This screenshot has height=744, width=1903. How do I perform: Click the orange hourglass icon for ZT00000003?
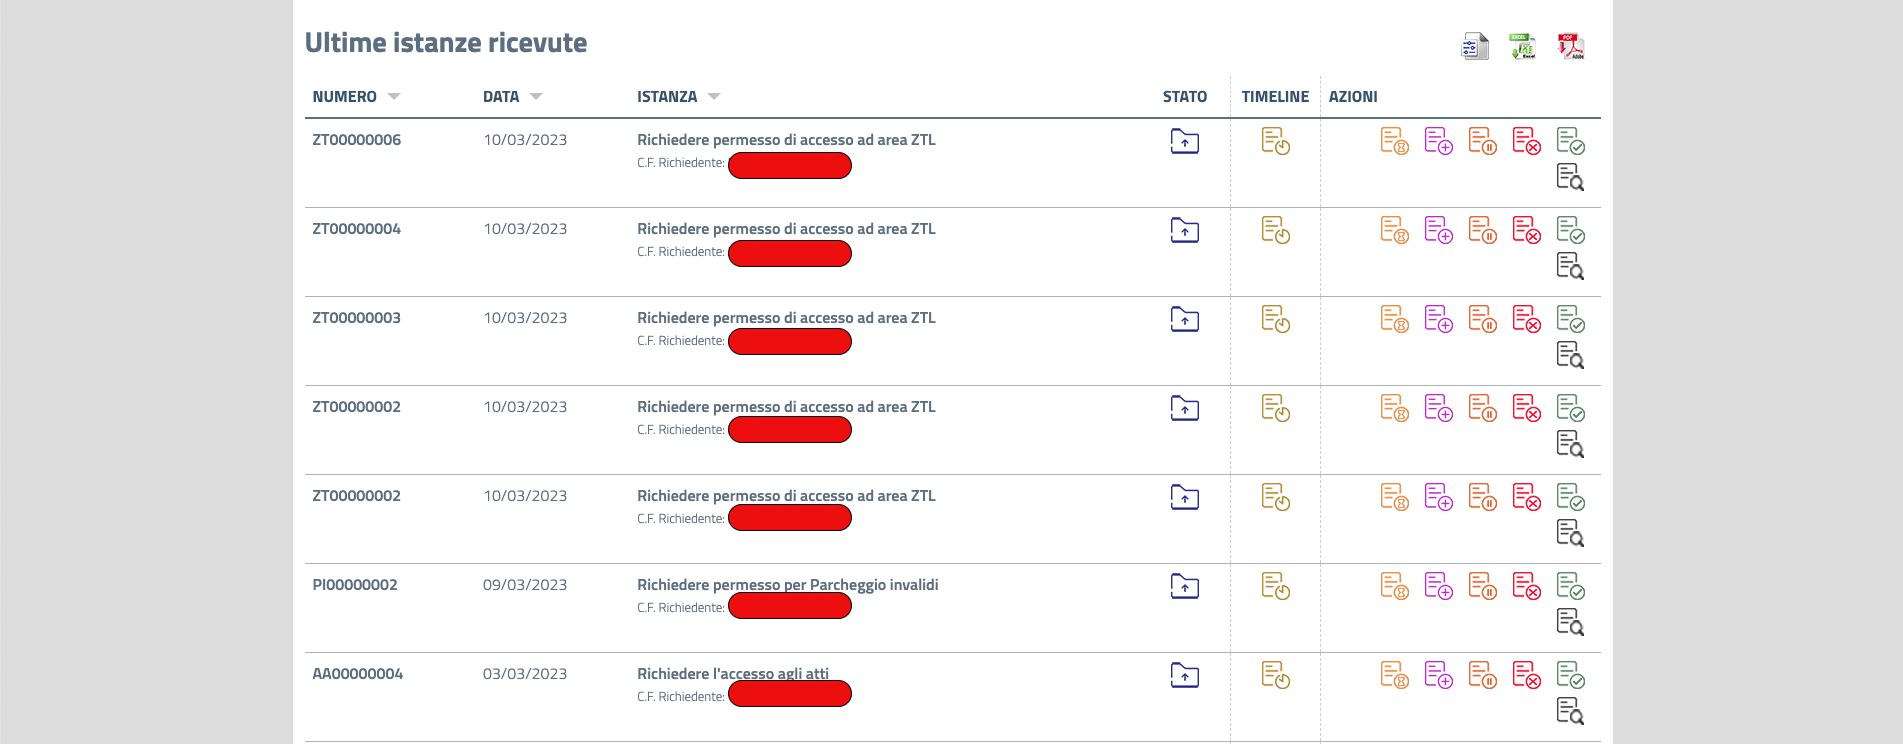tap(1394, 319)
